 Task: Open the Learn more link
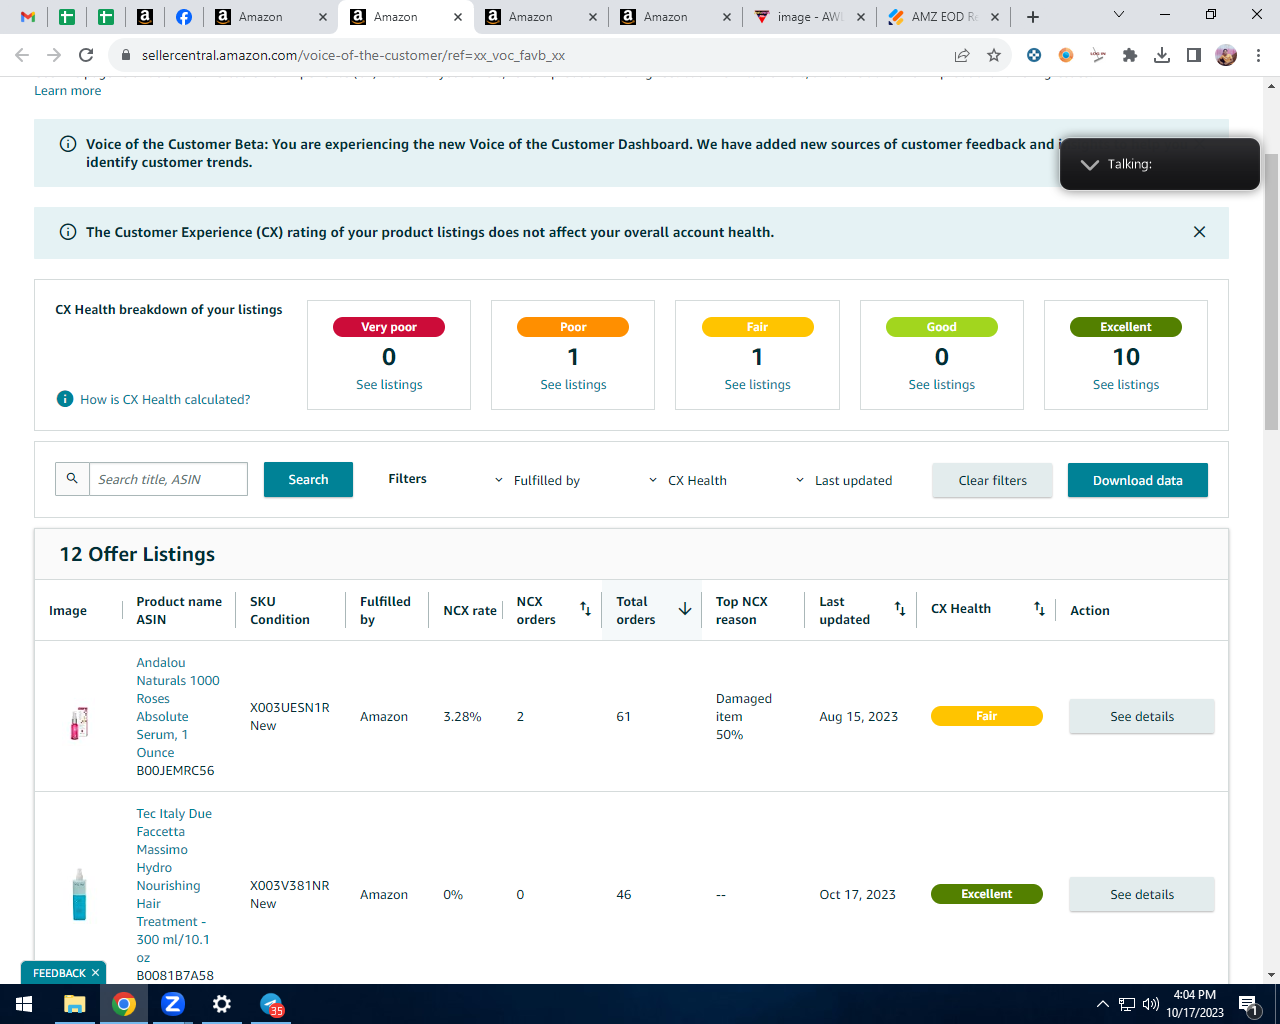(x=68, y=90)
